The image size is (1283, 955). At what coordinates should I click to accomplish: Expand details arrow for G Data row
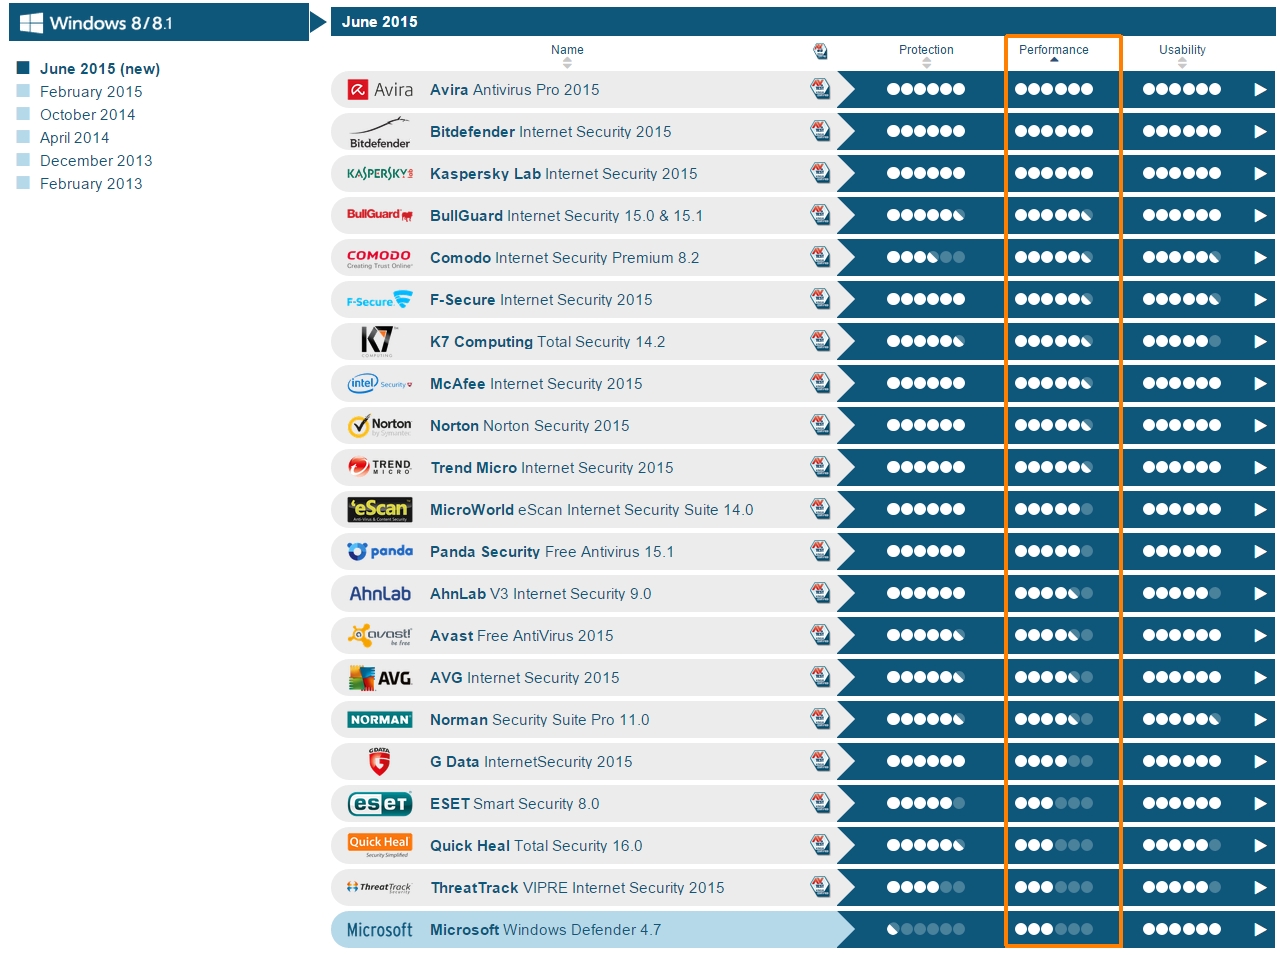[x=1260, y=762]
